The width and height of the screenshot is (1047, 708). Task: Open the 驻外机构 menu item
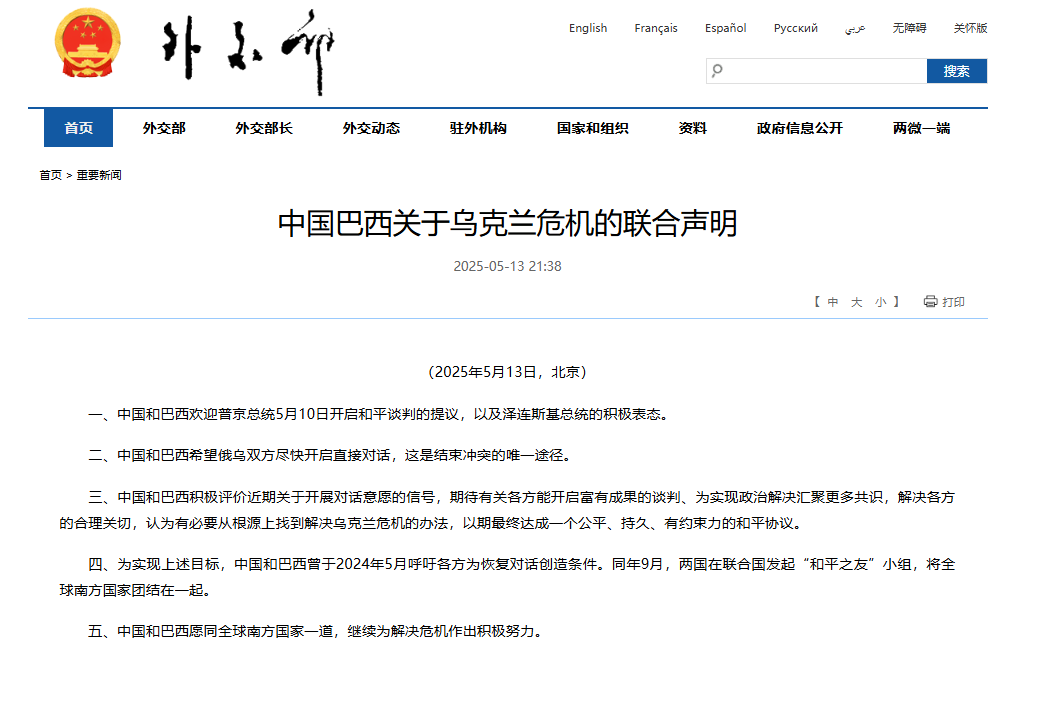pyautogui.click(x=478, y=128)
